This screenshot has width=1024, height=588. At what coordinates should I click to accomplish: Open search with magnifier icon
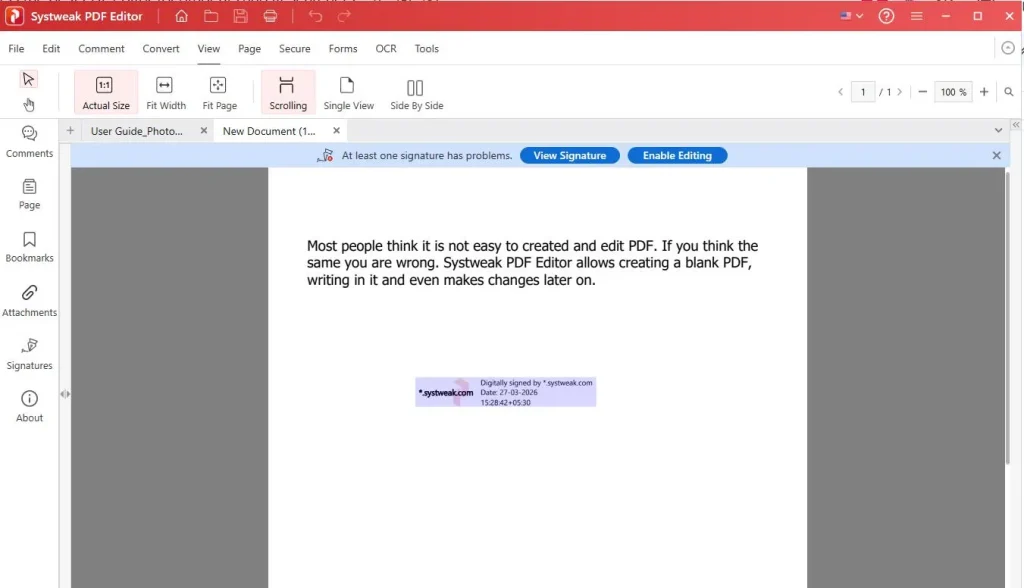coord(1009,92)
